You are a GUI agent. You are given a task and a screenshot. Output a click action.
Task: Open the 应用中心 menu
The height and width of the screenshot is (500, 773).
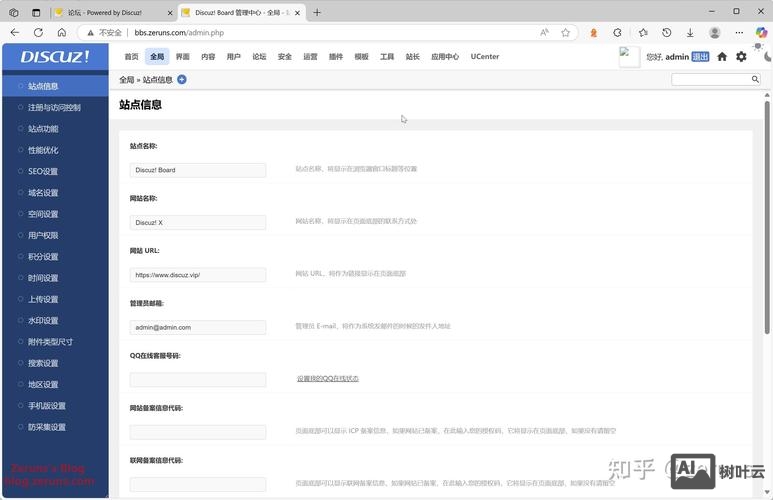(445, 57)
